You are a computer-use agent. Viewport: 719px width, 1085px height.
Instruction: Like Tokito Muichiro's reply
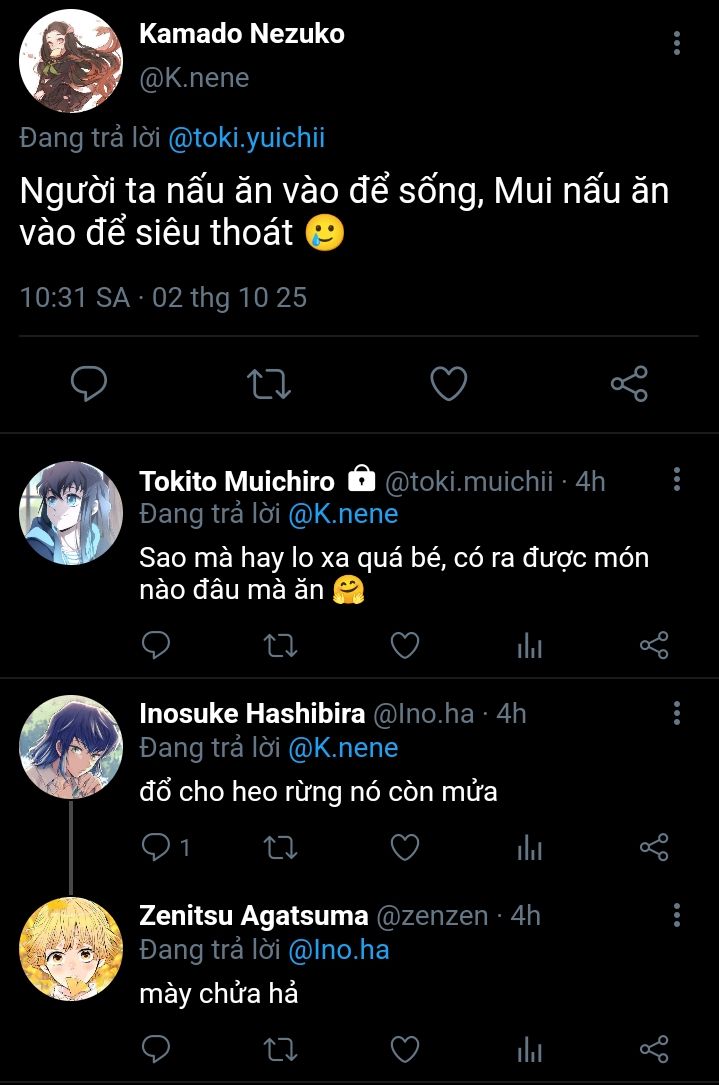coord(404,646)
